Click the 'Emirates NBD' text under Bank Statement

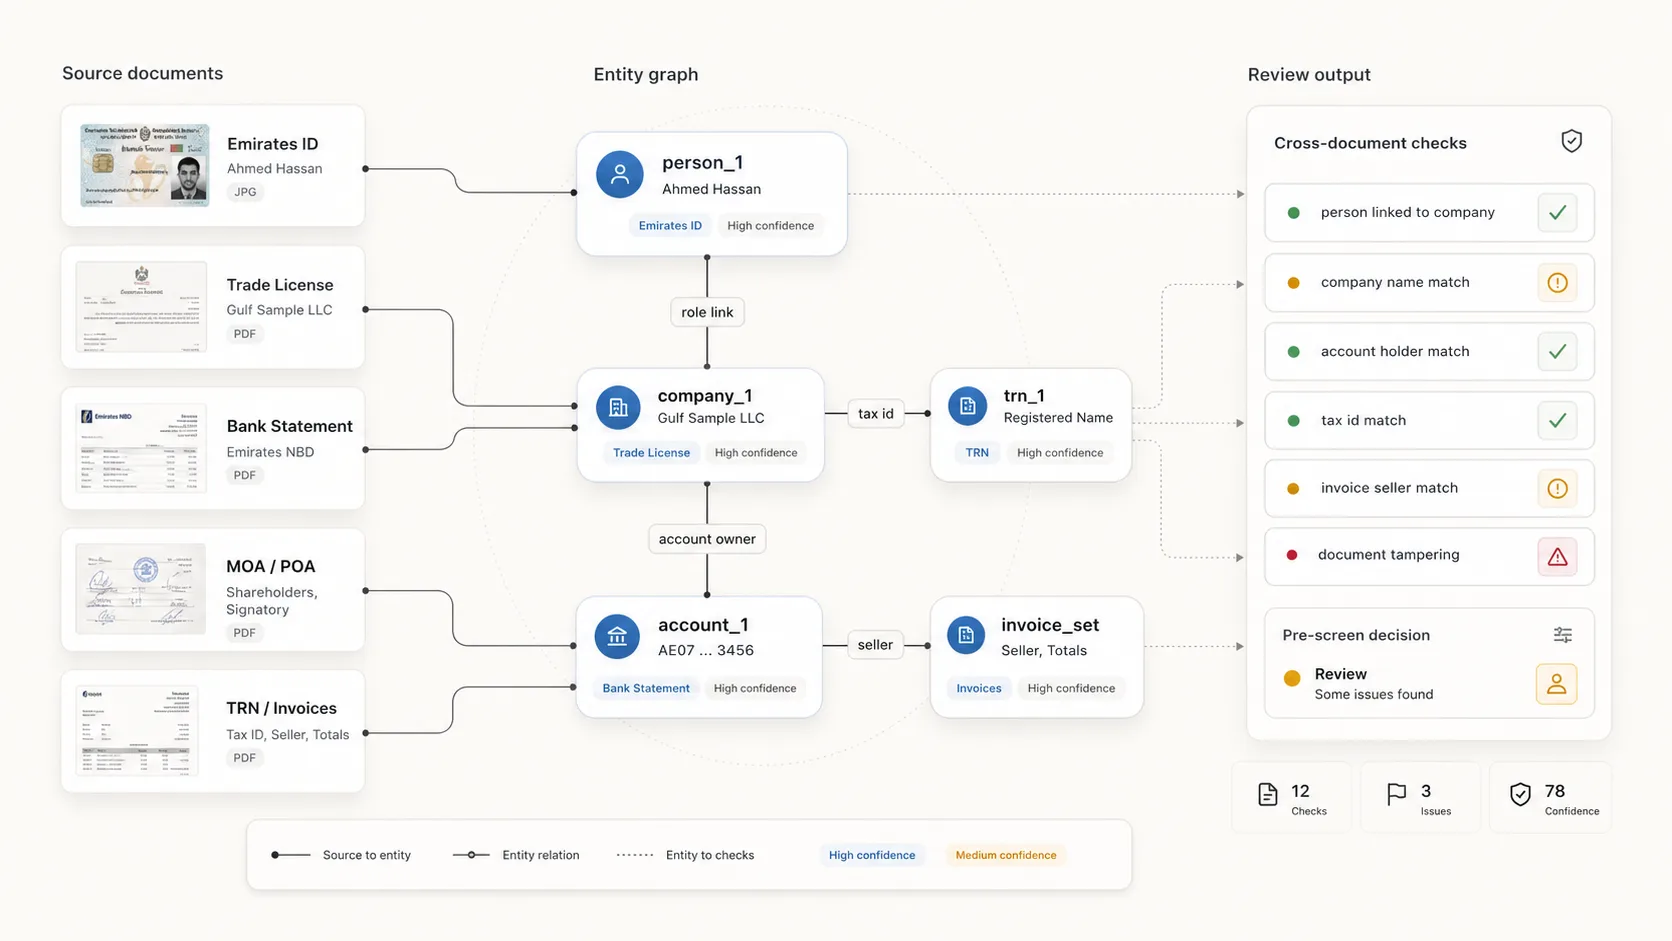[270, 452]
